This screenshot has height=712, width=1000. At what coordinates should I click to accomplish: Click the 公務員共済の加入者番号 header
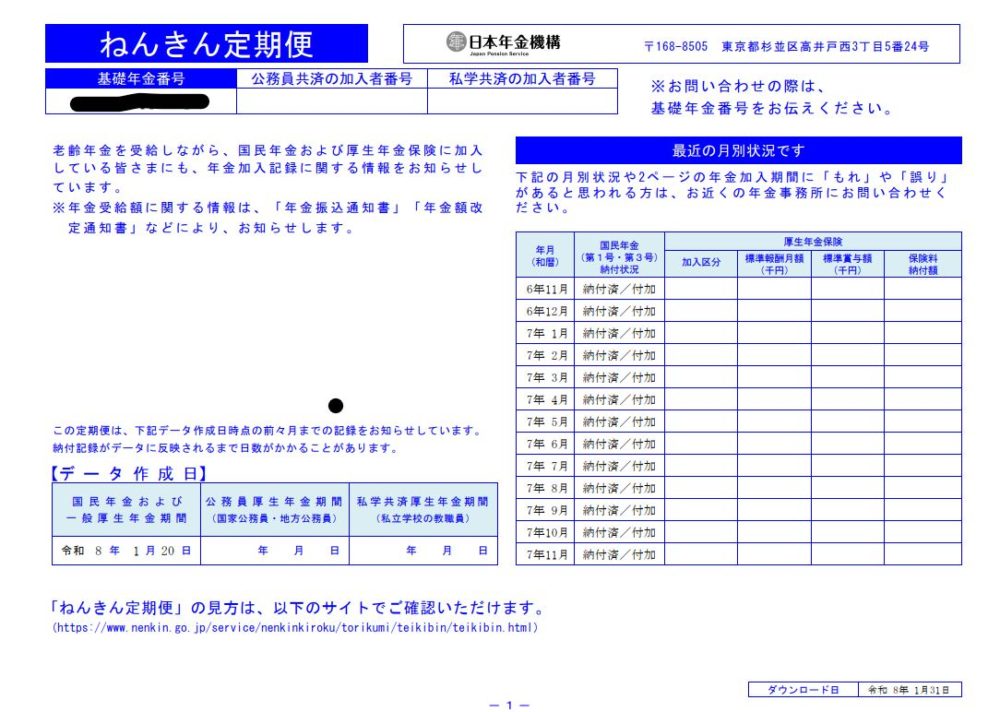[332, 79]
